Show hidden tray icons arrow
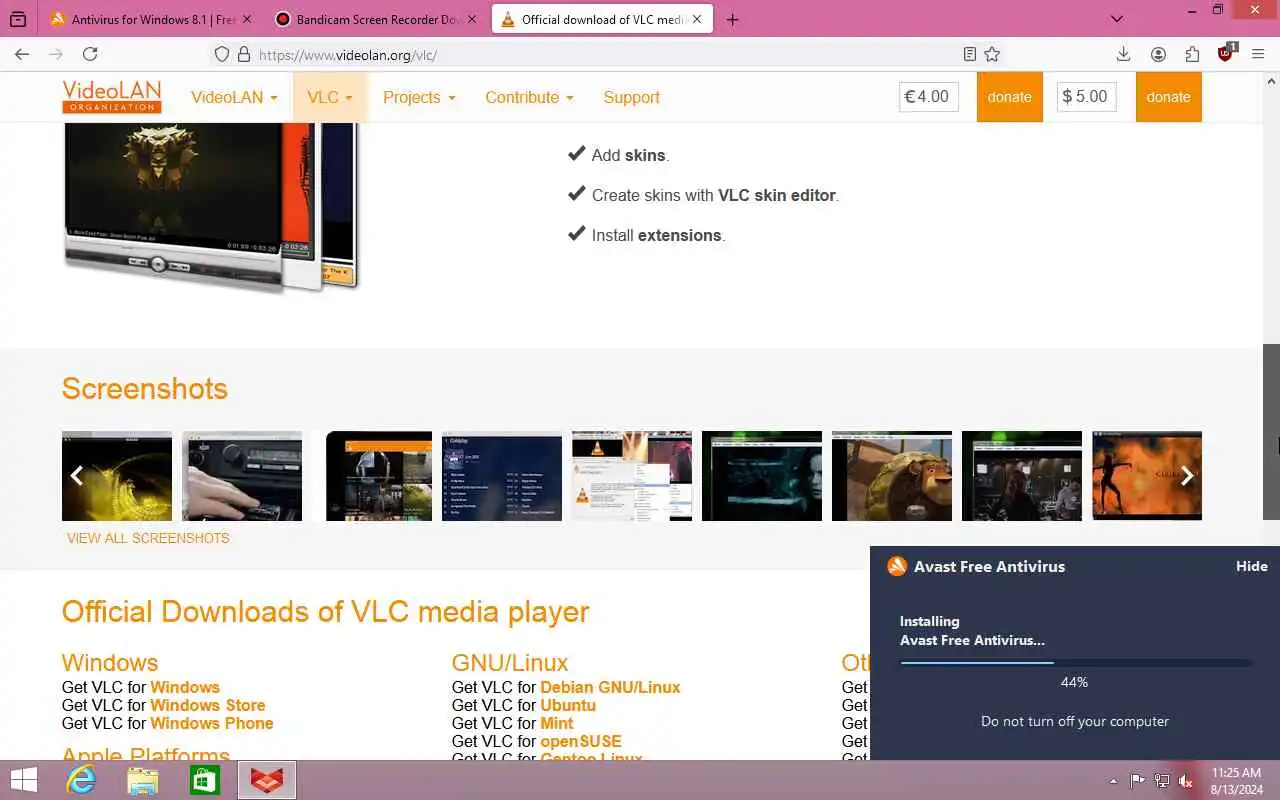Image resolution: width=1280 pixels, height=800 pixels. pyautogui.click(x=1113, y=781)
